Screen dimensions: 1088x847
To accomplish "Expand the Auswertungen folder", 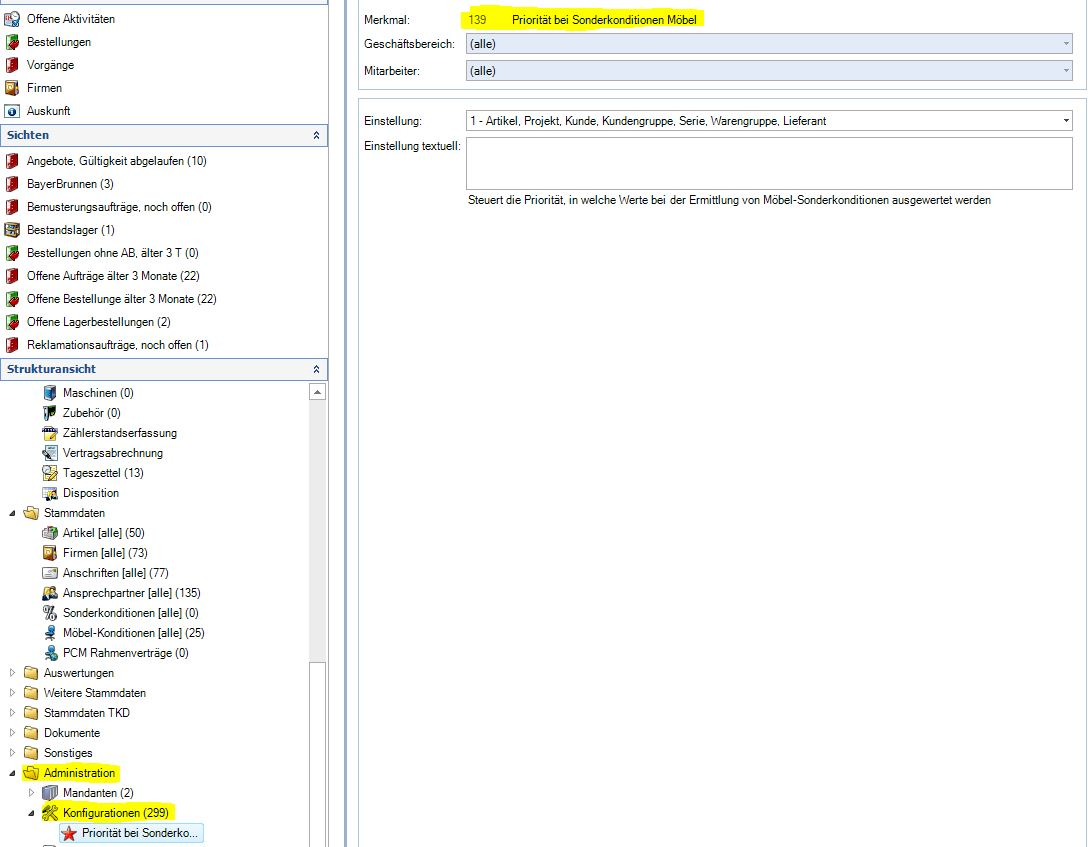I will 13,673.
